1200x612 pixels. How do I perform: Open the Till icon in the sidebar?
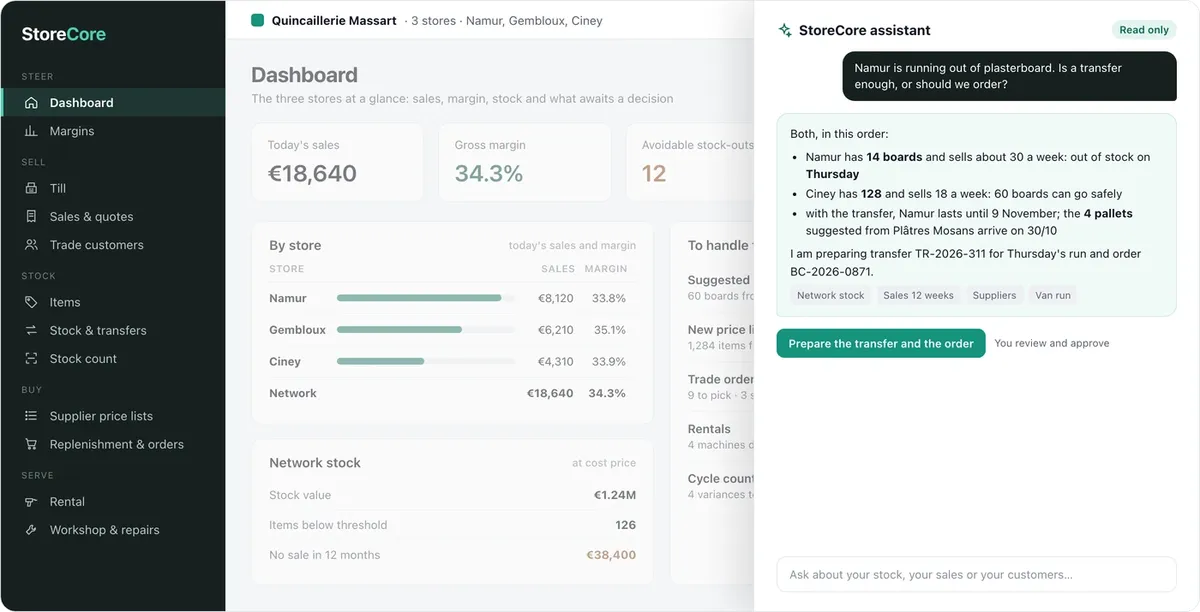tap(31, 188)
